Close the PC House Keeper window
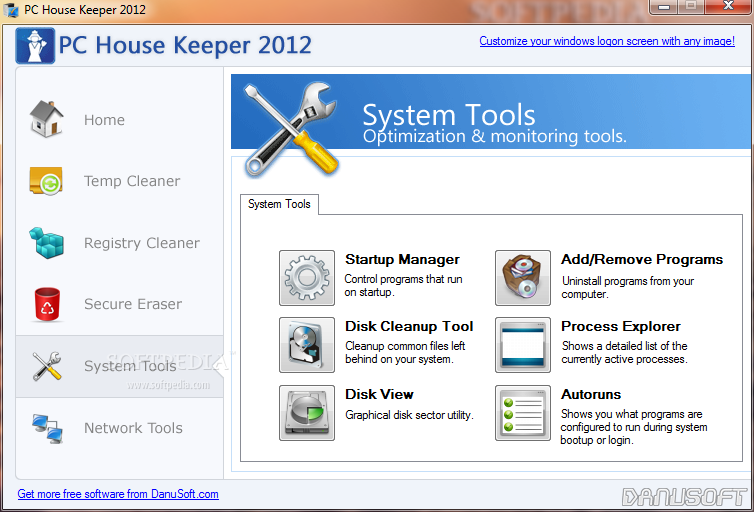This screenshot has height=512, width=754. (728, 7)
